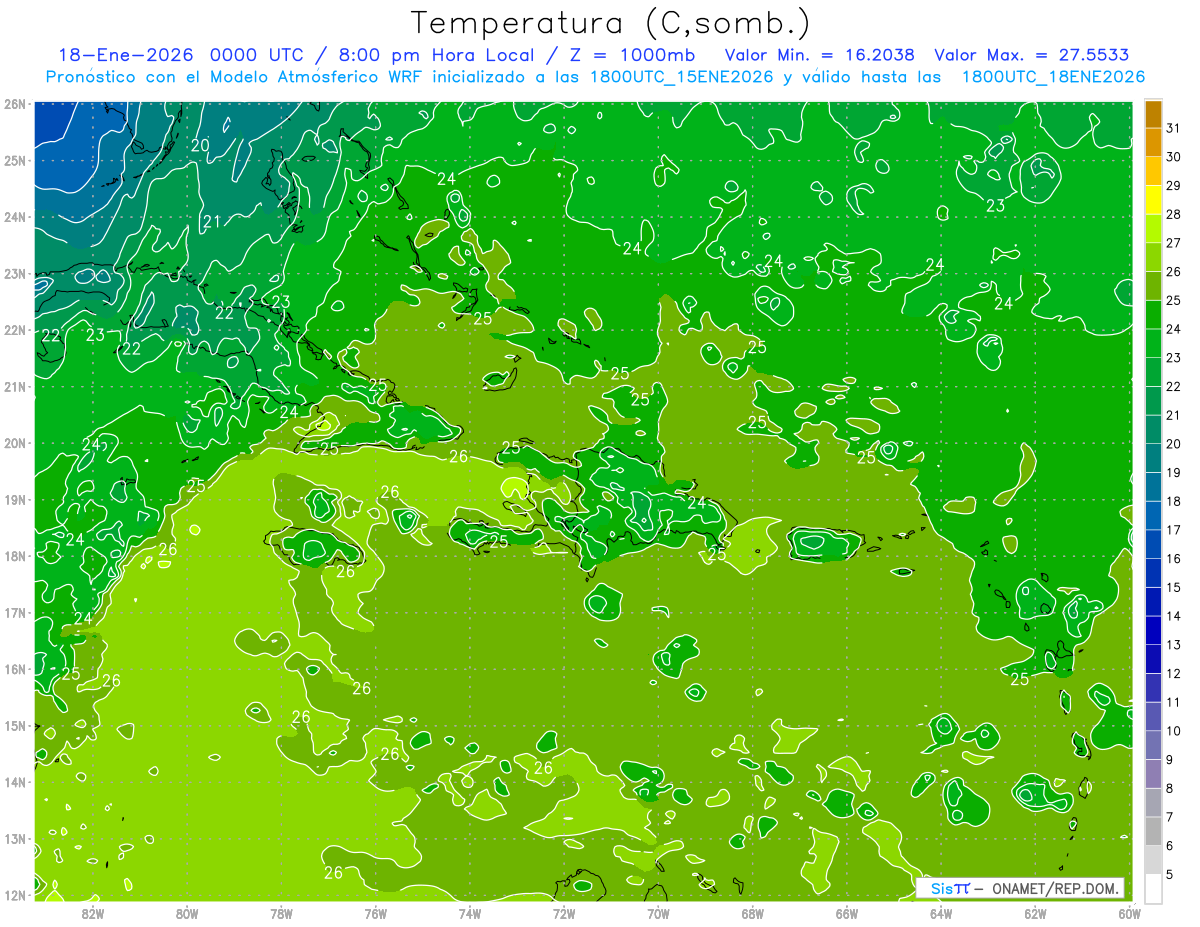The height and width of the screenshot is (927, 1200).
Task: Click the 66W longitude axis label
Action: point(847,912)
